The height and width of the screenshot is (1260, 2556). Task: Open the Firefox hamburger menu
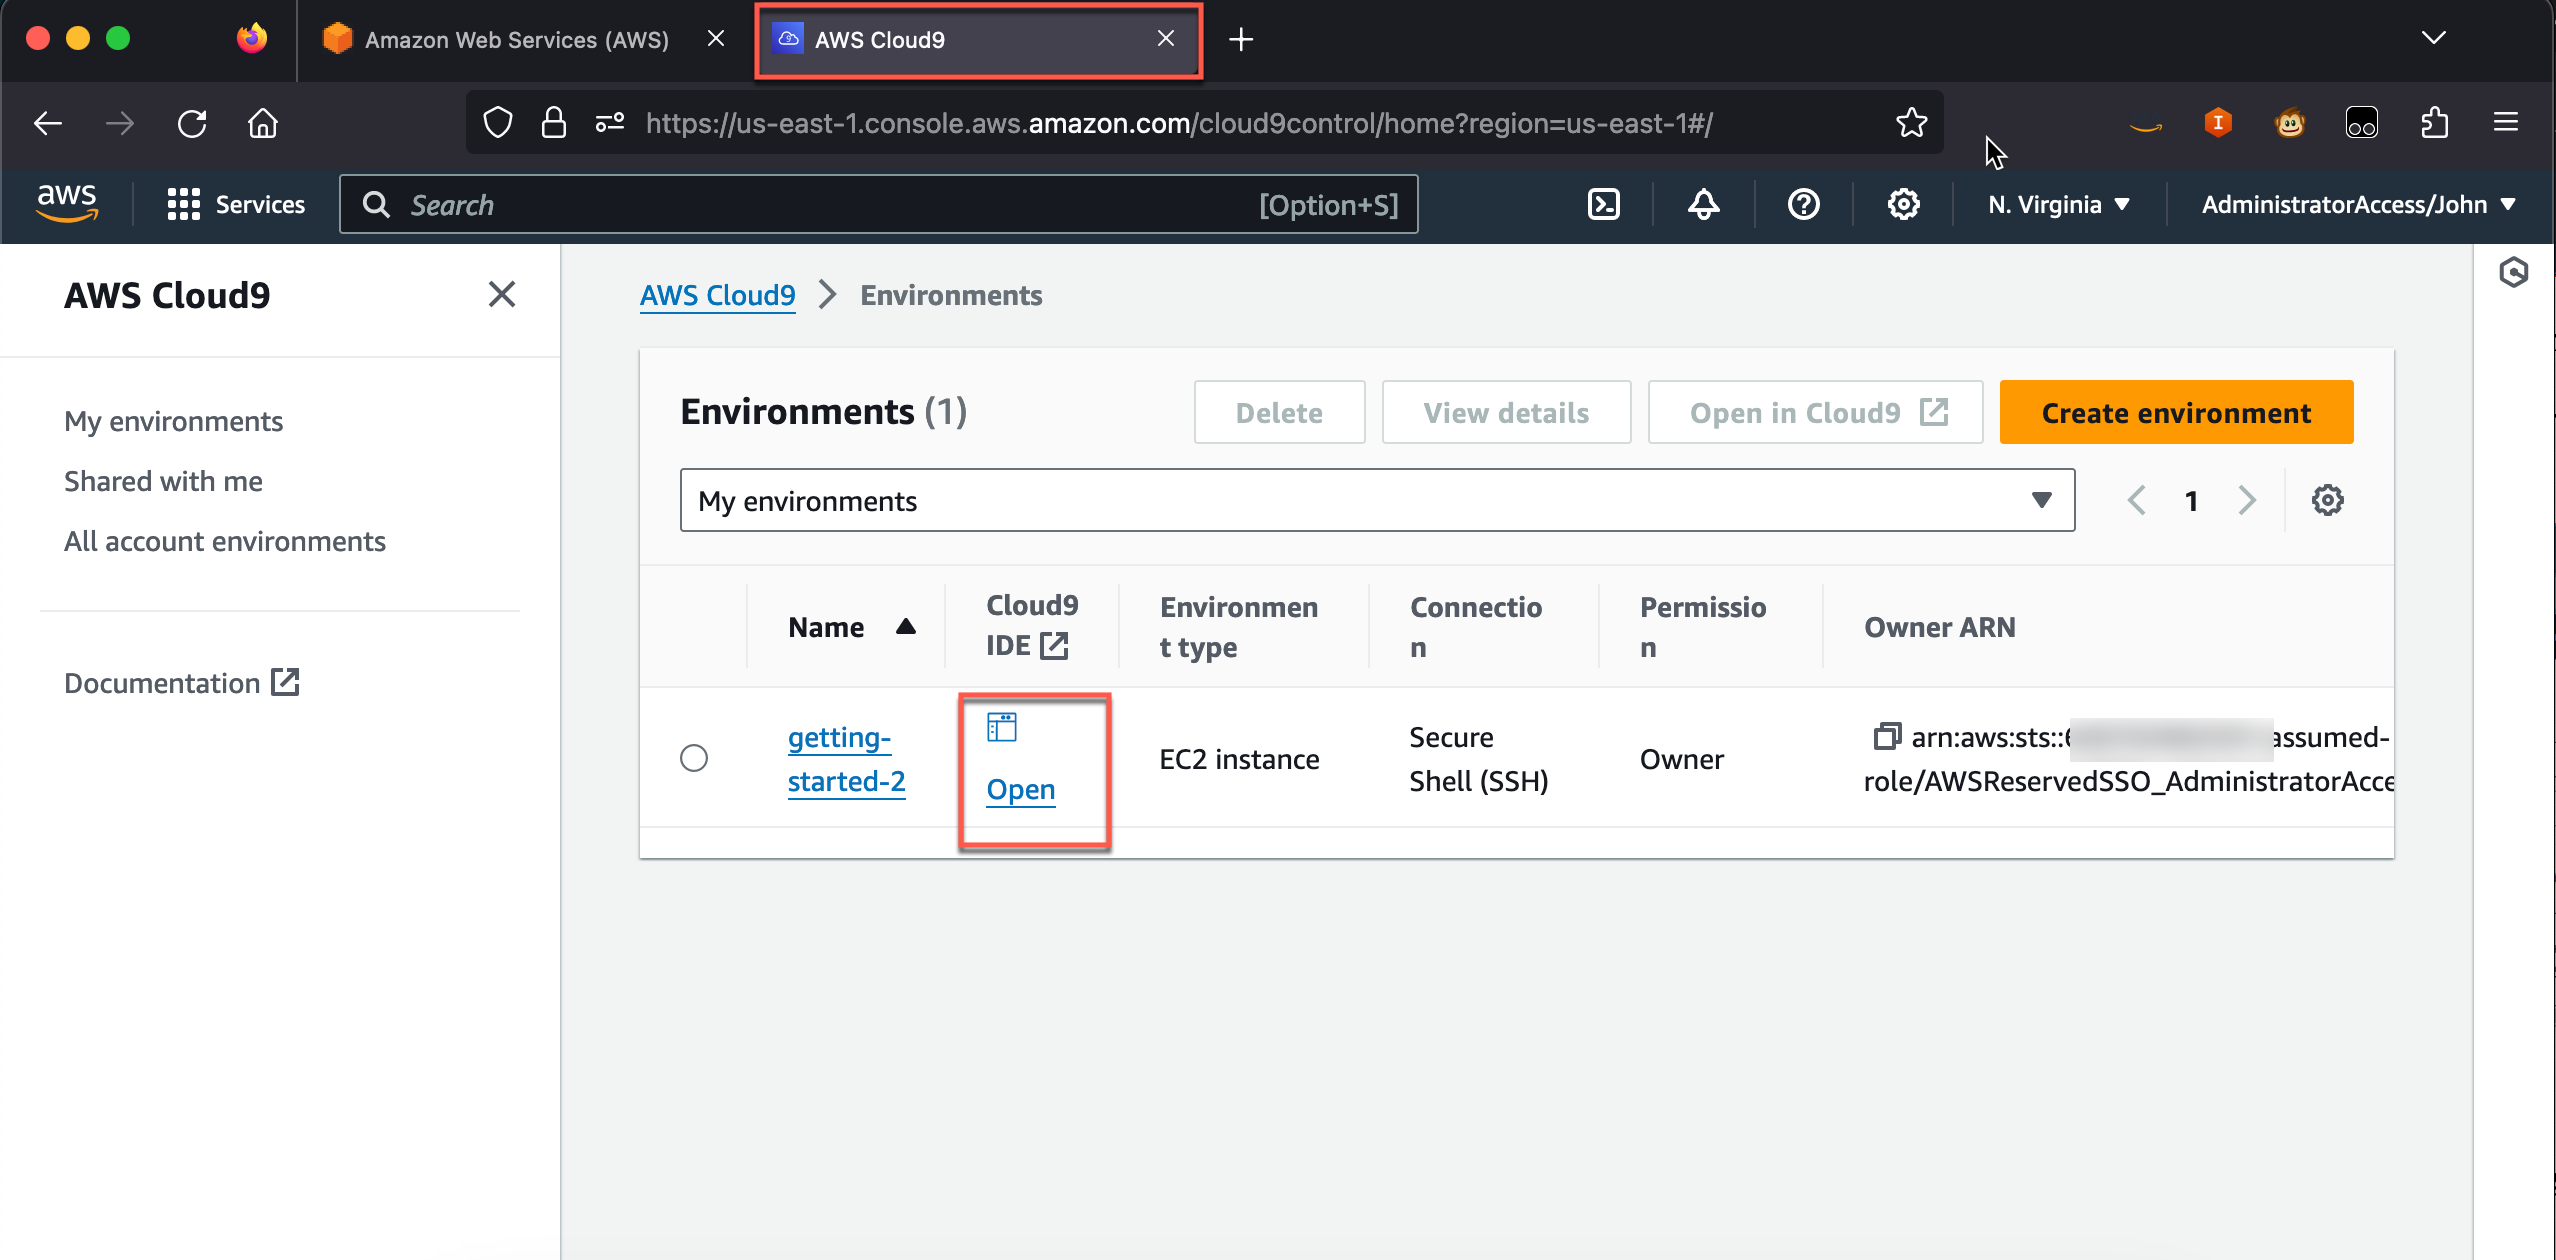pyautogui.click(x=2506, y=122)
